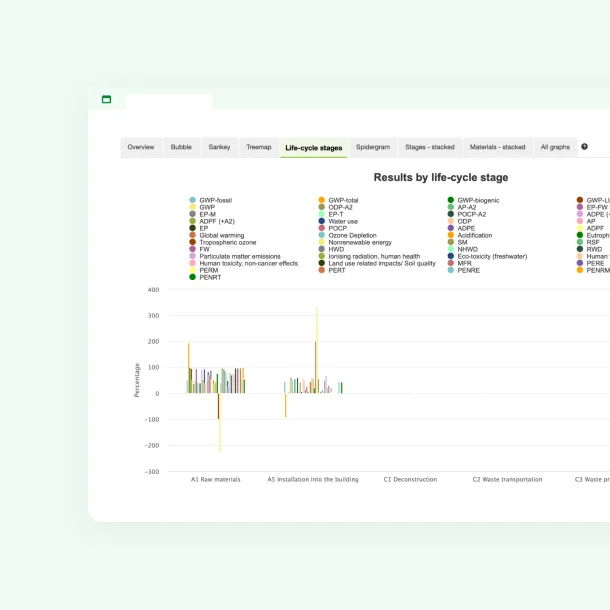Viewport: 610px width, 610px height.
Task: Toggle the HWD legend entry
Action: coord(331,249)
